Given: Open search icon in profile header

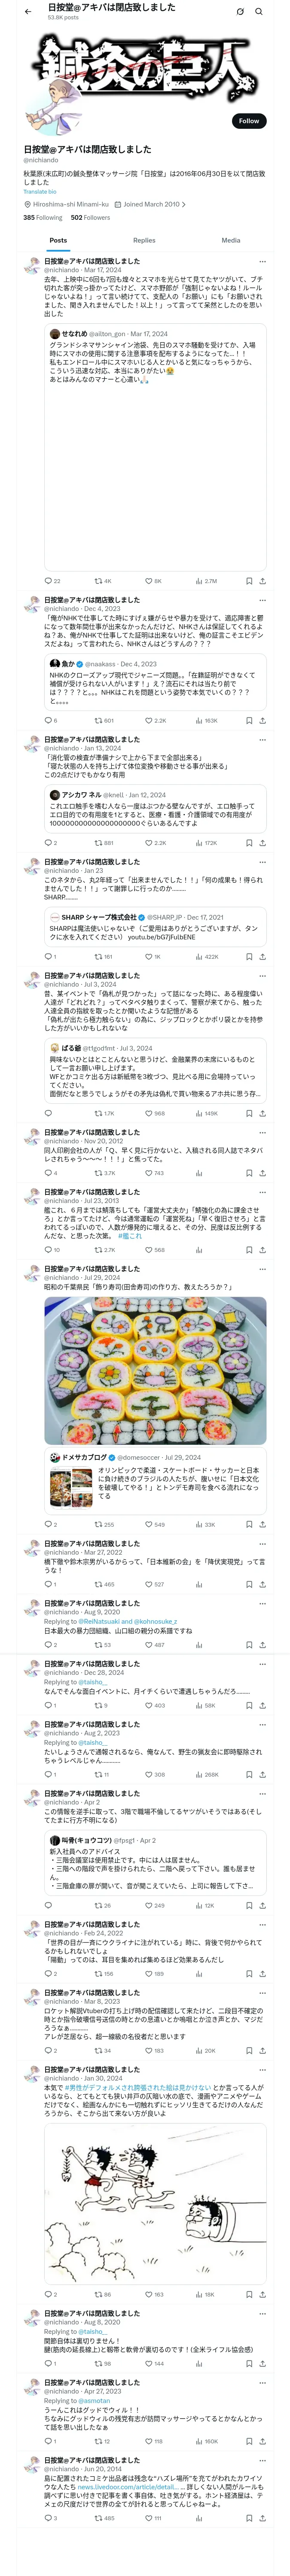Looking at the screenshot, I should (x=259, y=12).
